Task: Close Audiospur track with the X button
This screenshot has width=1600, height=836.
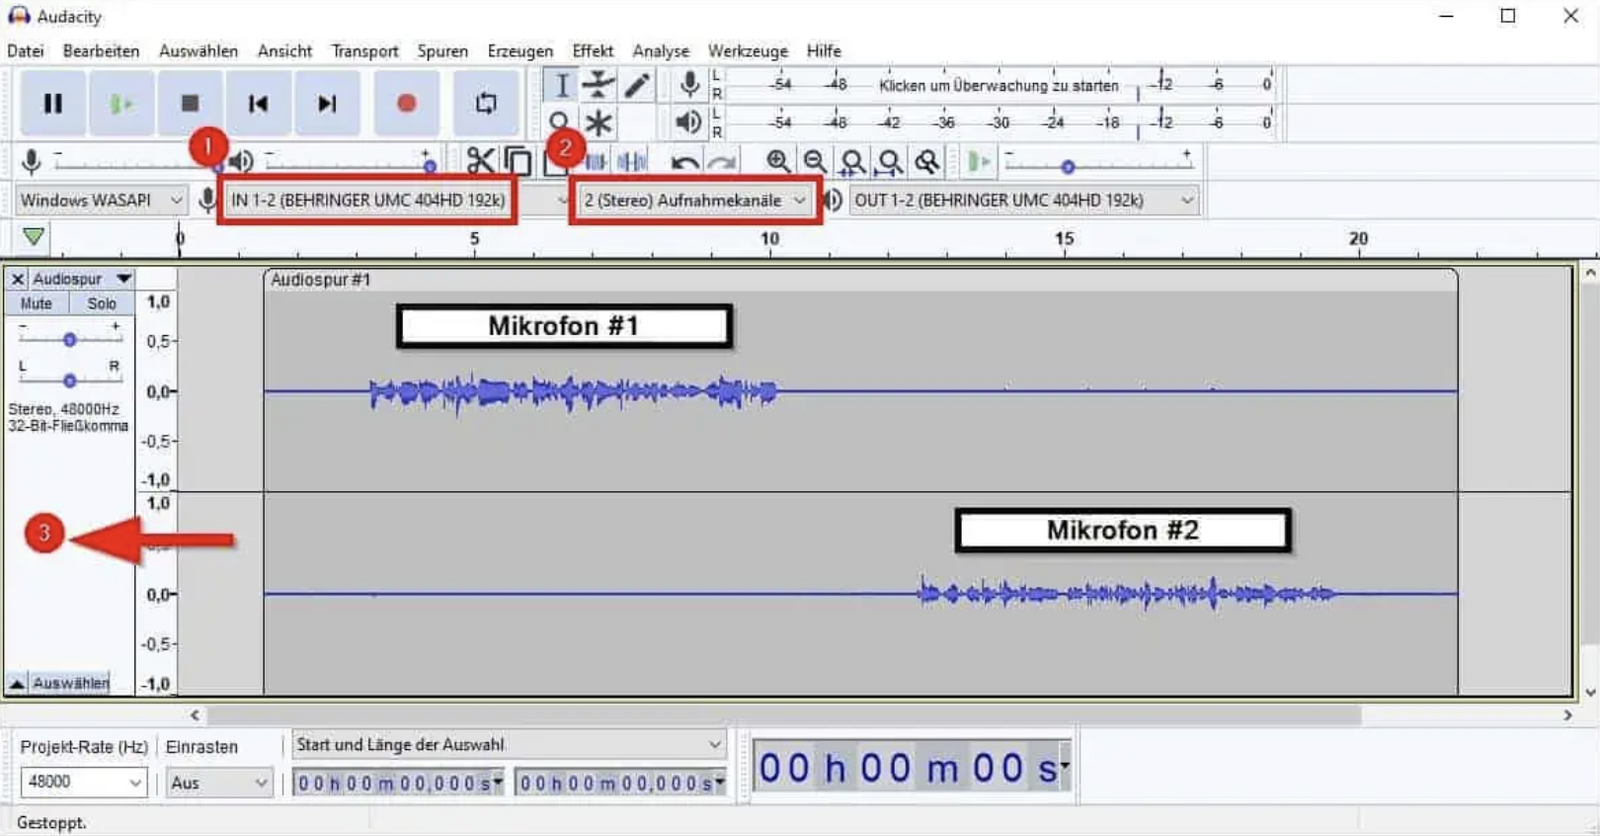Action: [17, 279]
